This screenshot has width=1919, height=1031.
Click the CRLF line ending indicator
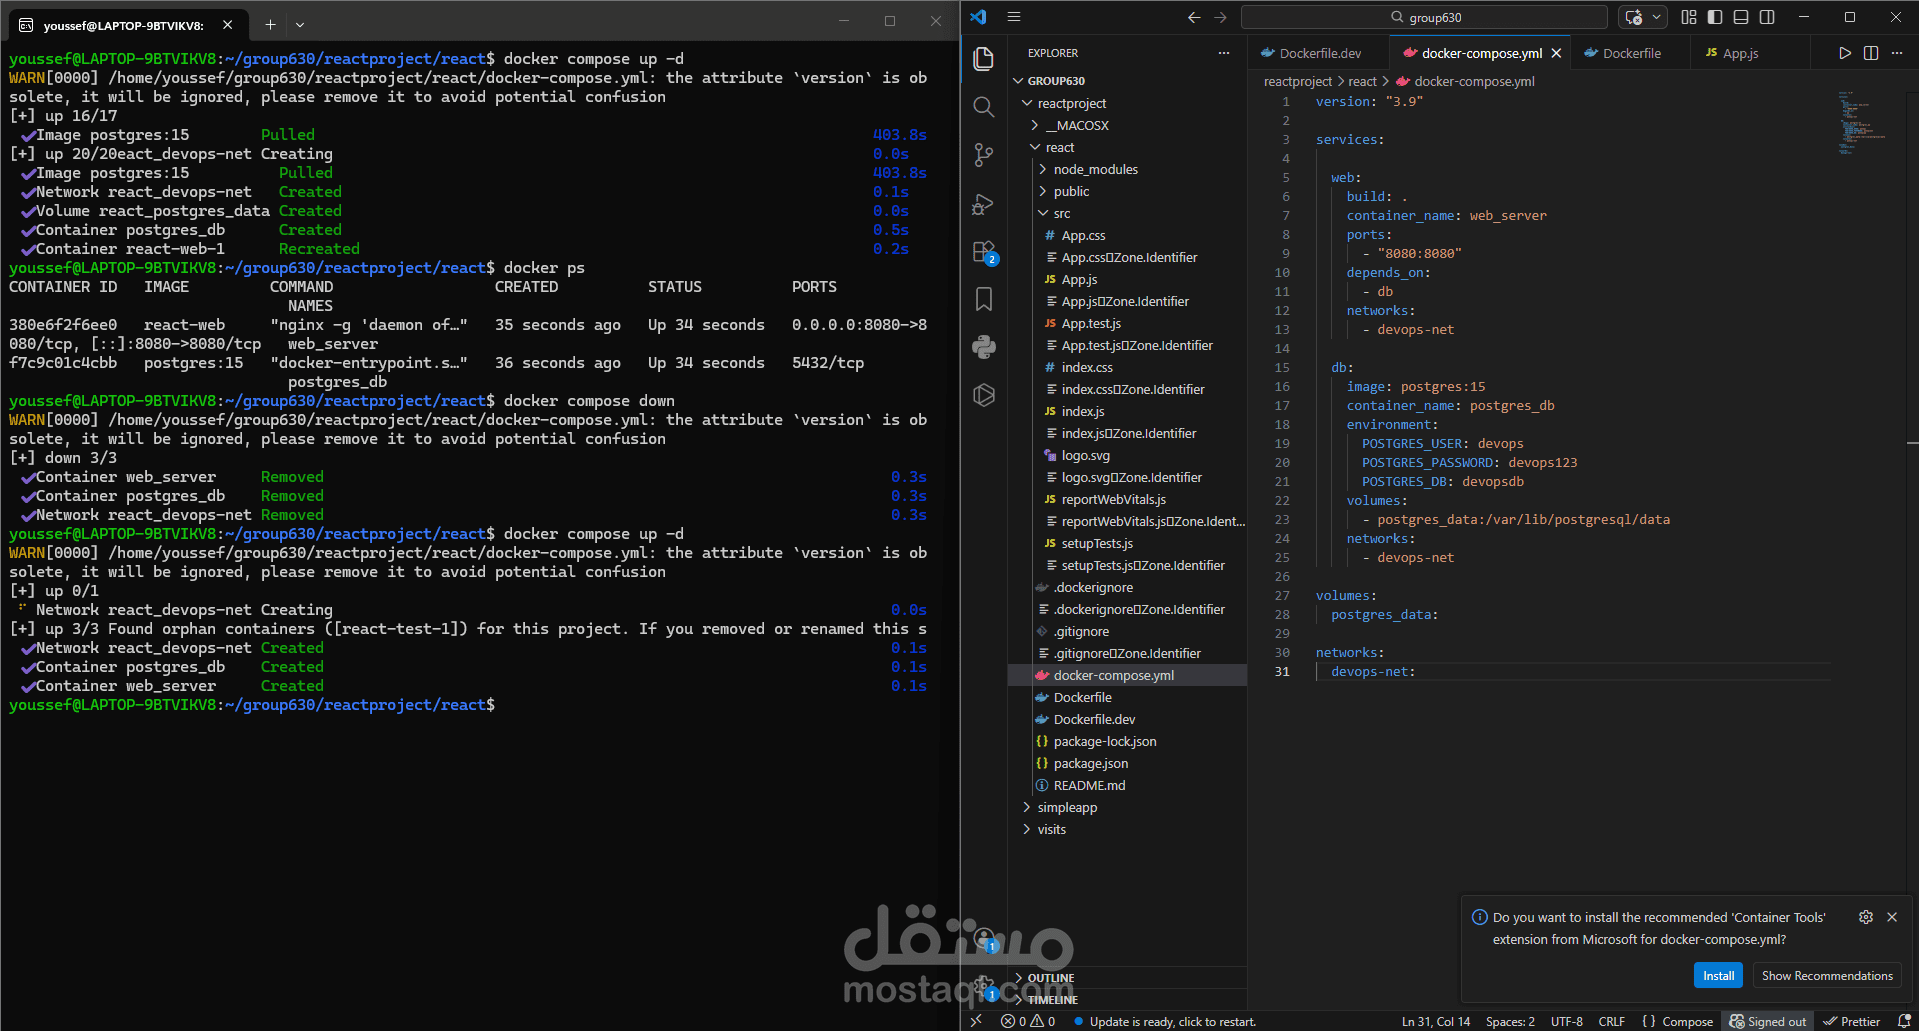pos(1611,1021)
